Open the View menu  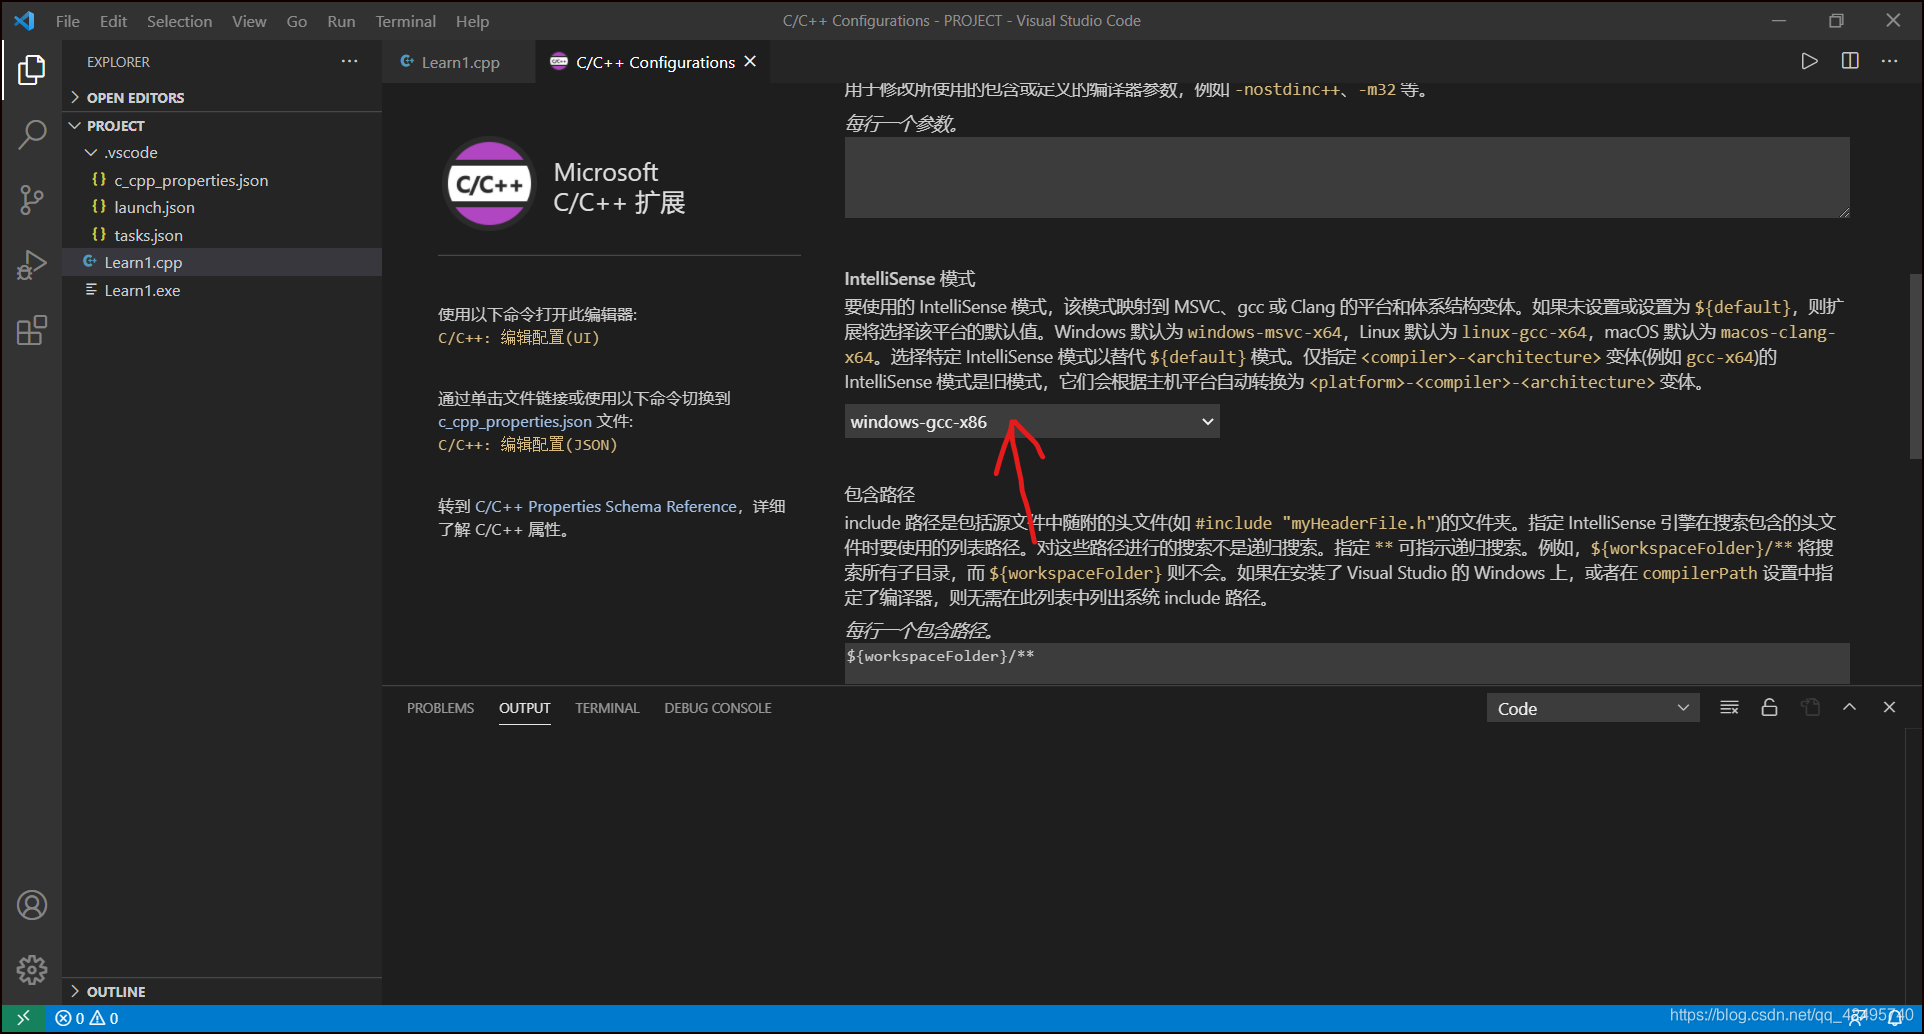249,21
